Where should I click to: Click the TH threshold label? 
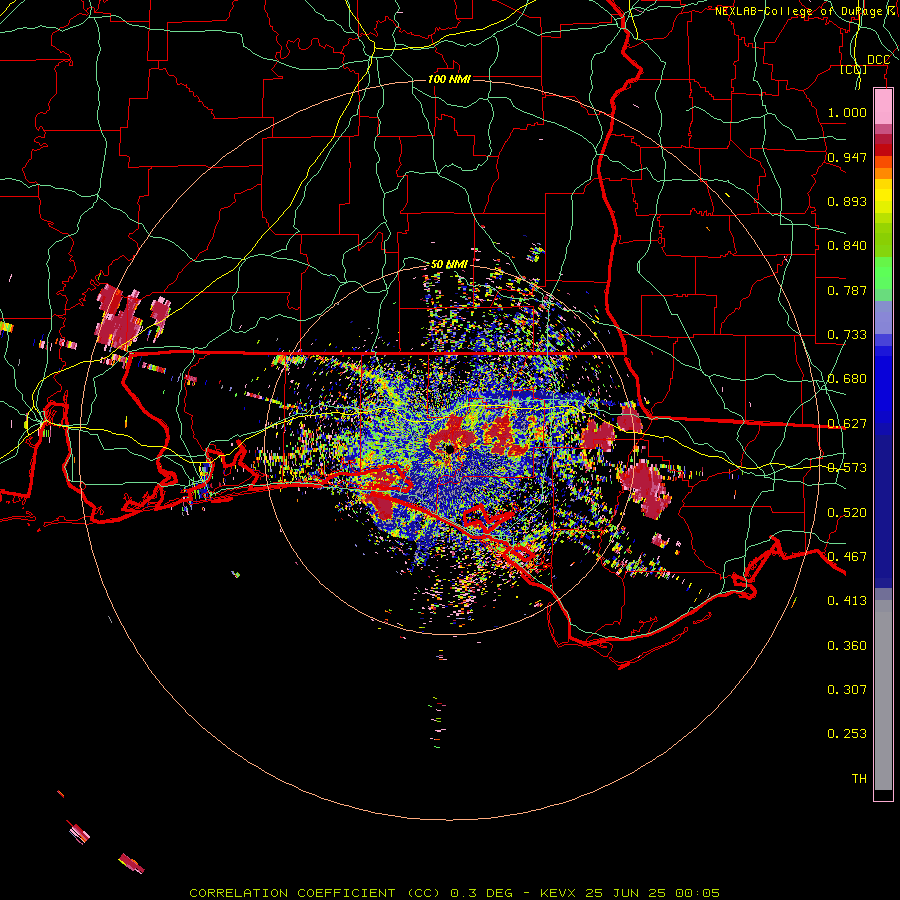(859, 779)
